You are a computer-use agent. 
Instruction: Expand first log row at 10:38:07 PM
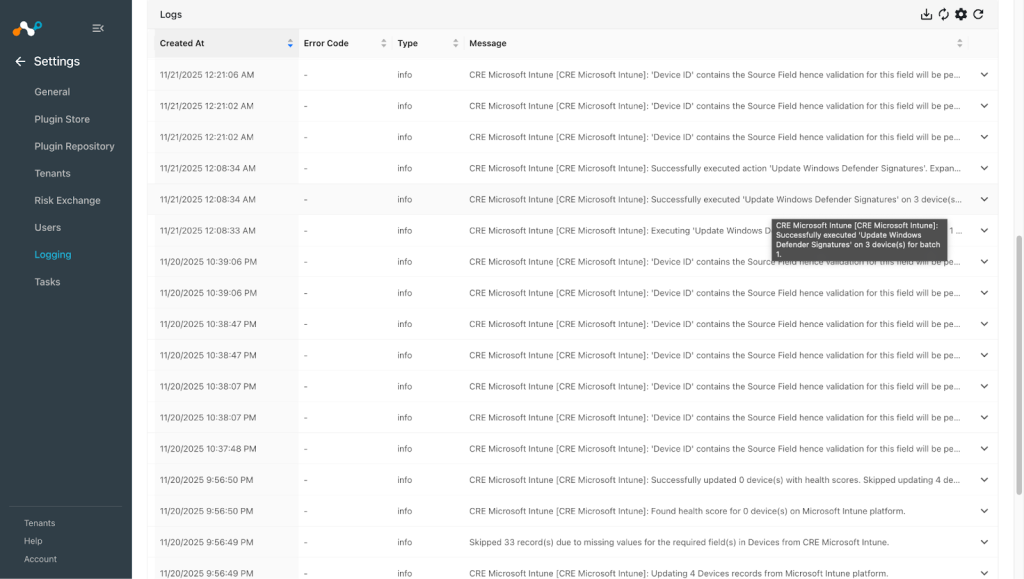pos(984,386)
